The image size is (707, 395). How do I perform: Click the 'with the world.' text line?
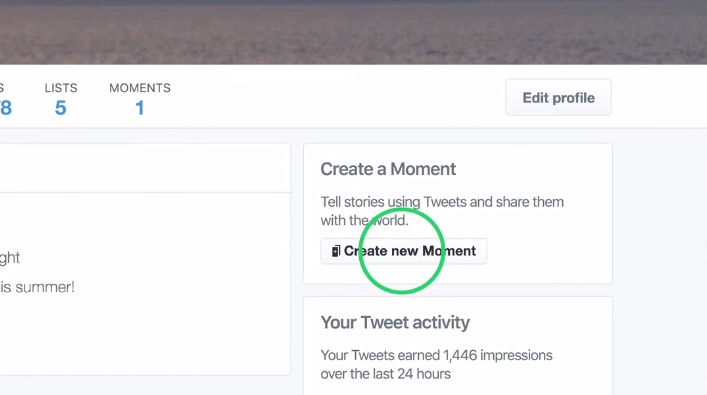[364, 220]
